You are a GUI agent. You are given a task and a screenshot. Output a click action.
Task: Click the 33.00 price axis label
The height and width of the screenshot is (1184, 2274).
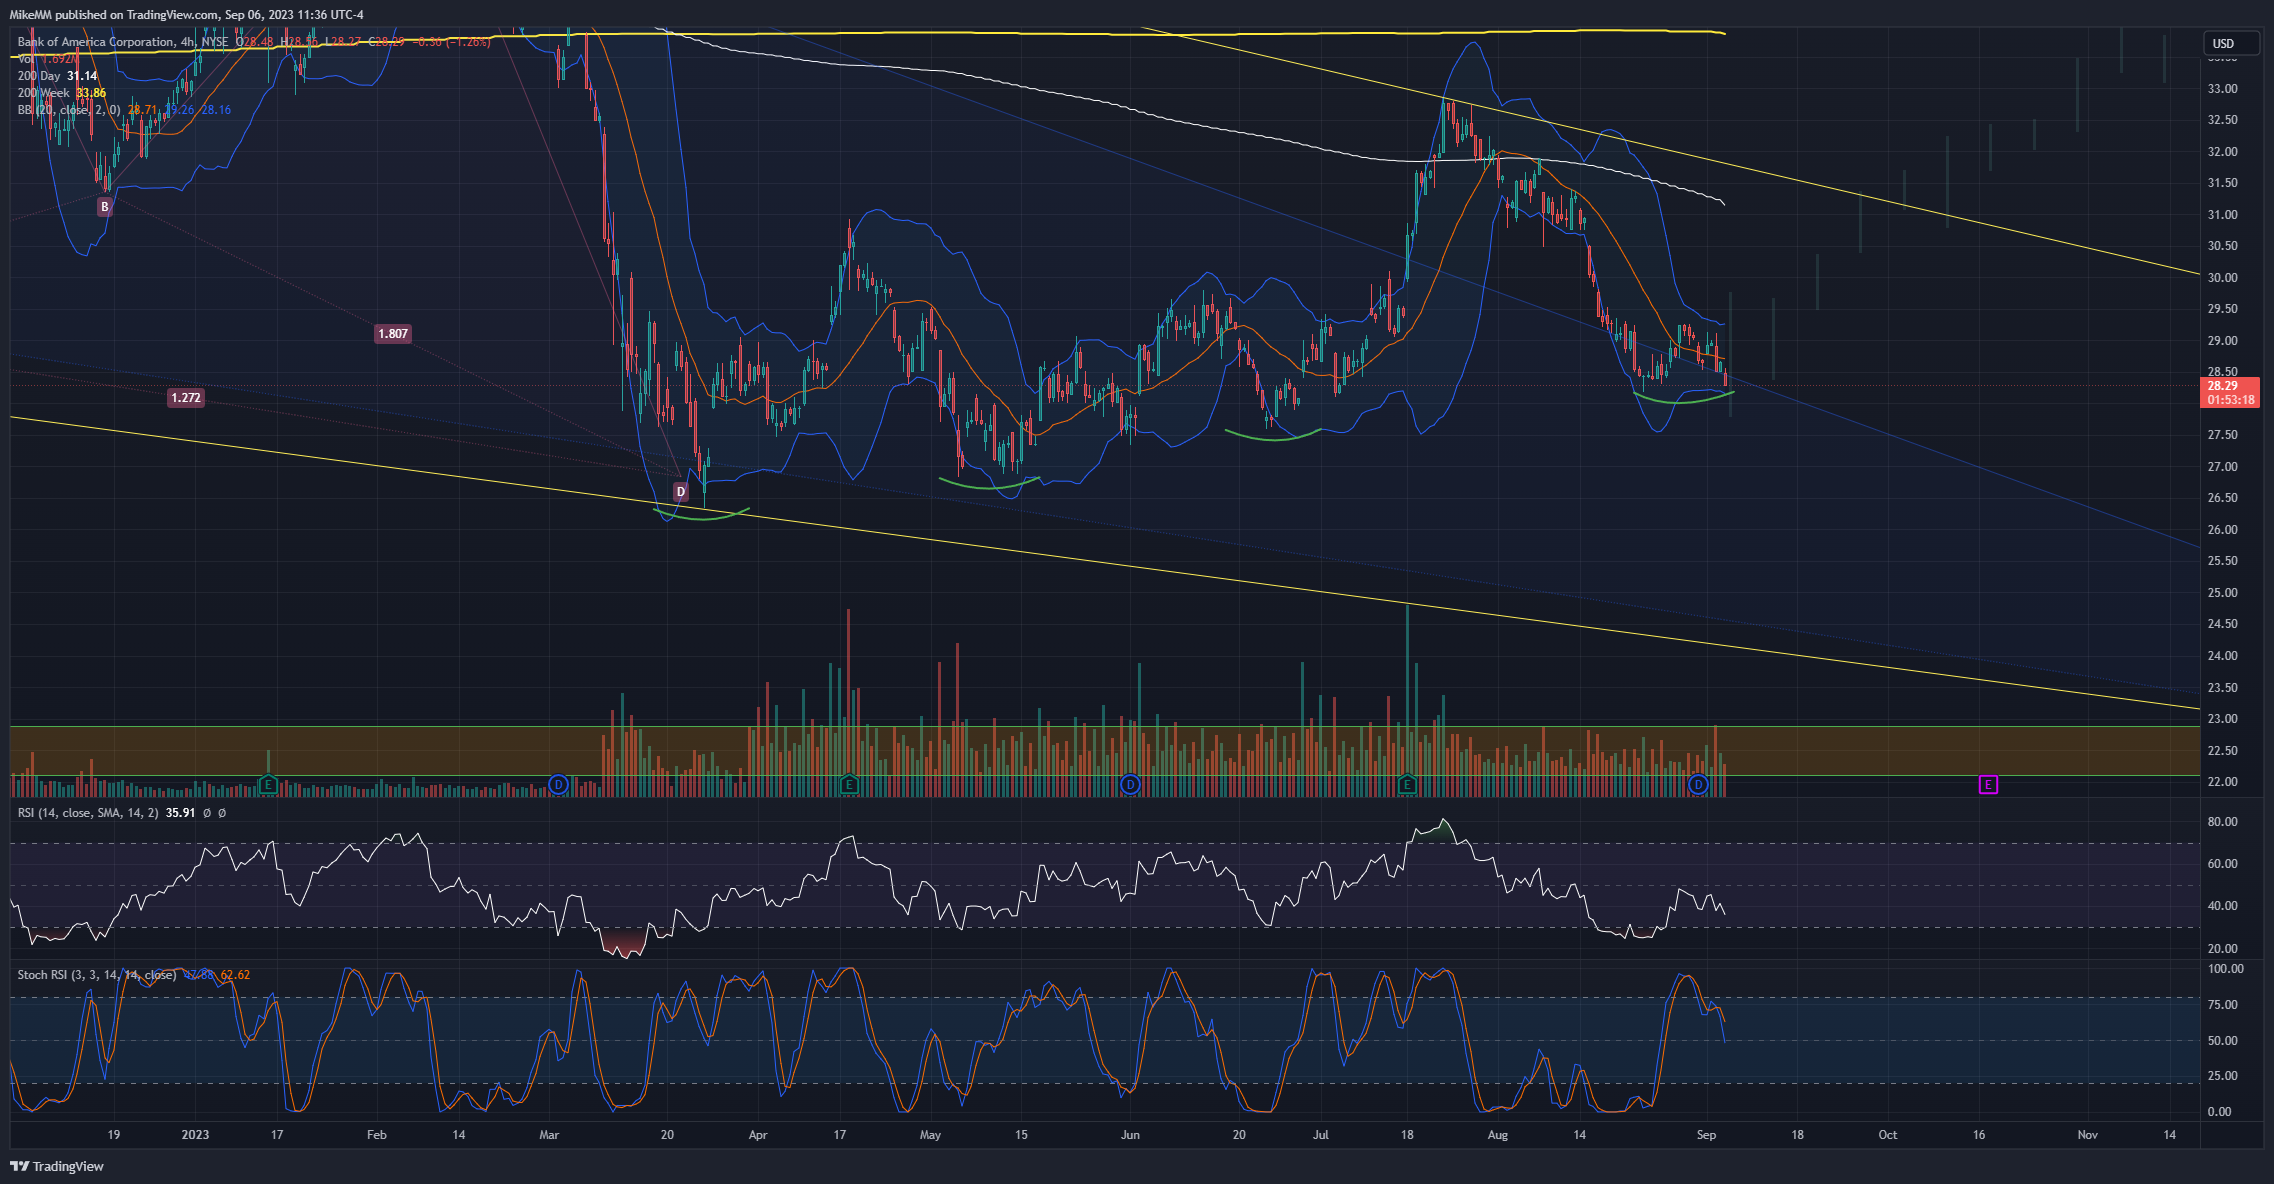(2222, 89)
